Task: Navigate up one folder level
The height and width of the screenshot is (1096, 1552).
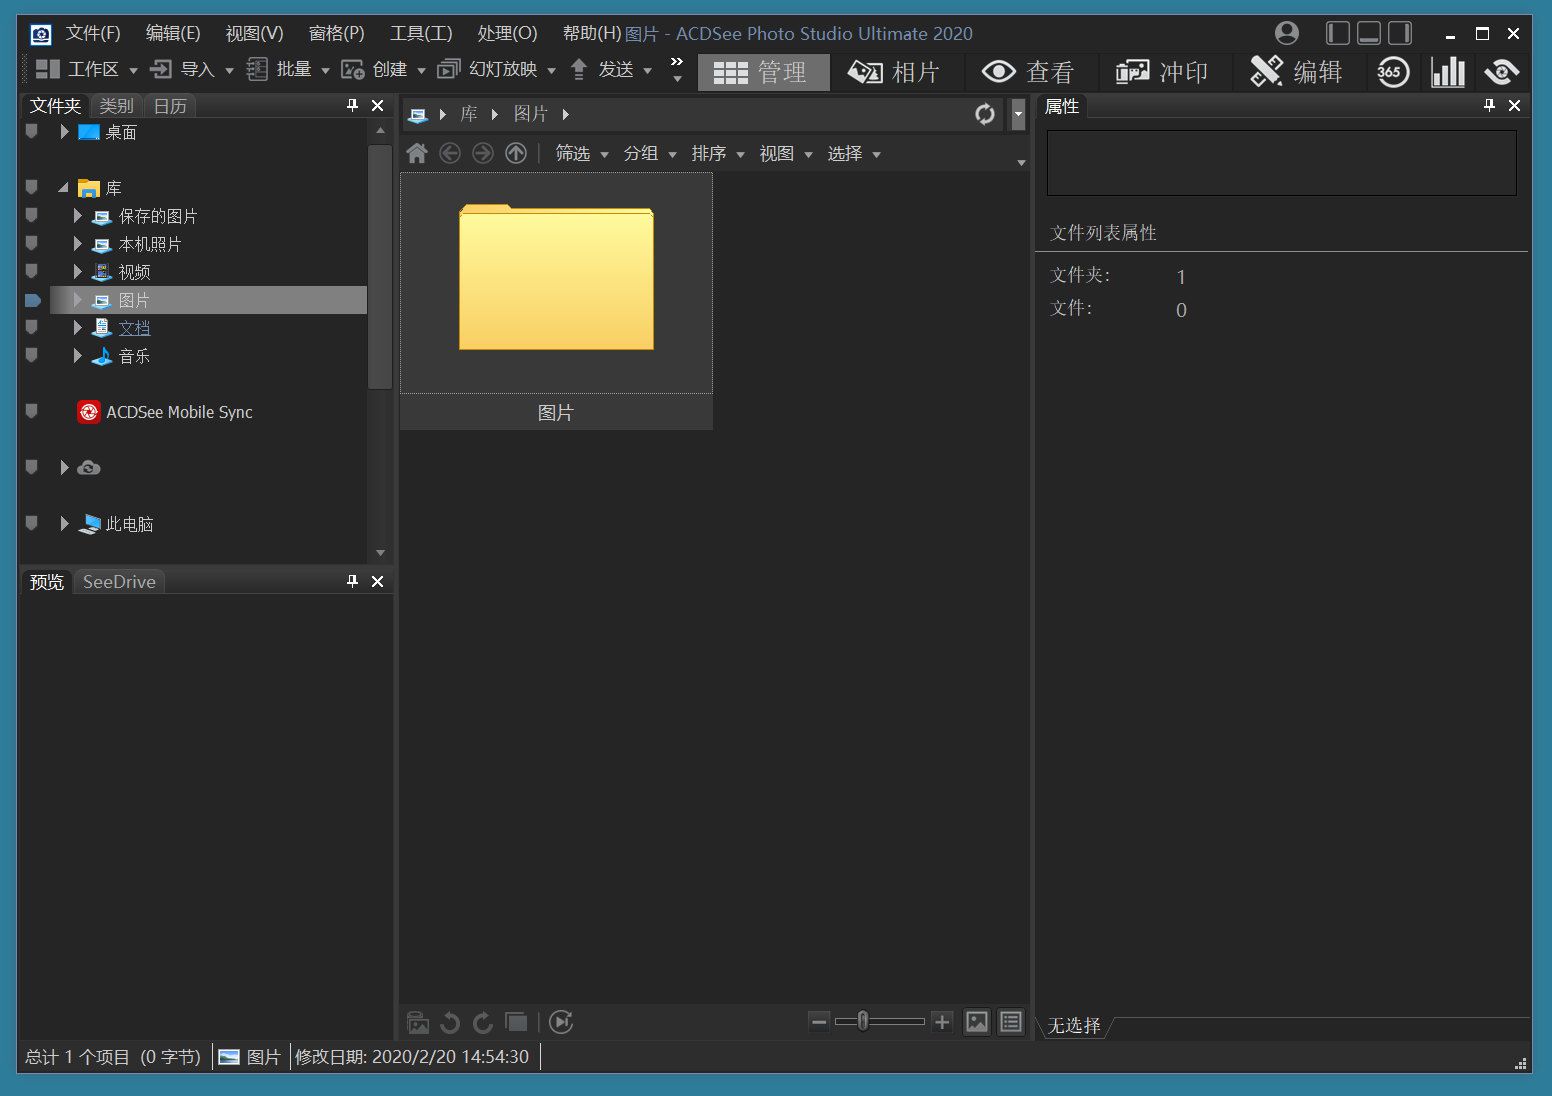Action: (x=516, y=153)
